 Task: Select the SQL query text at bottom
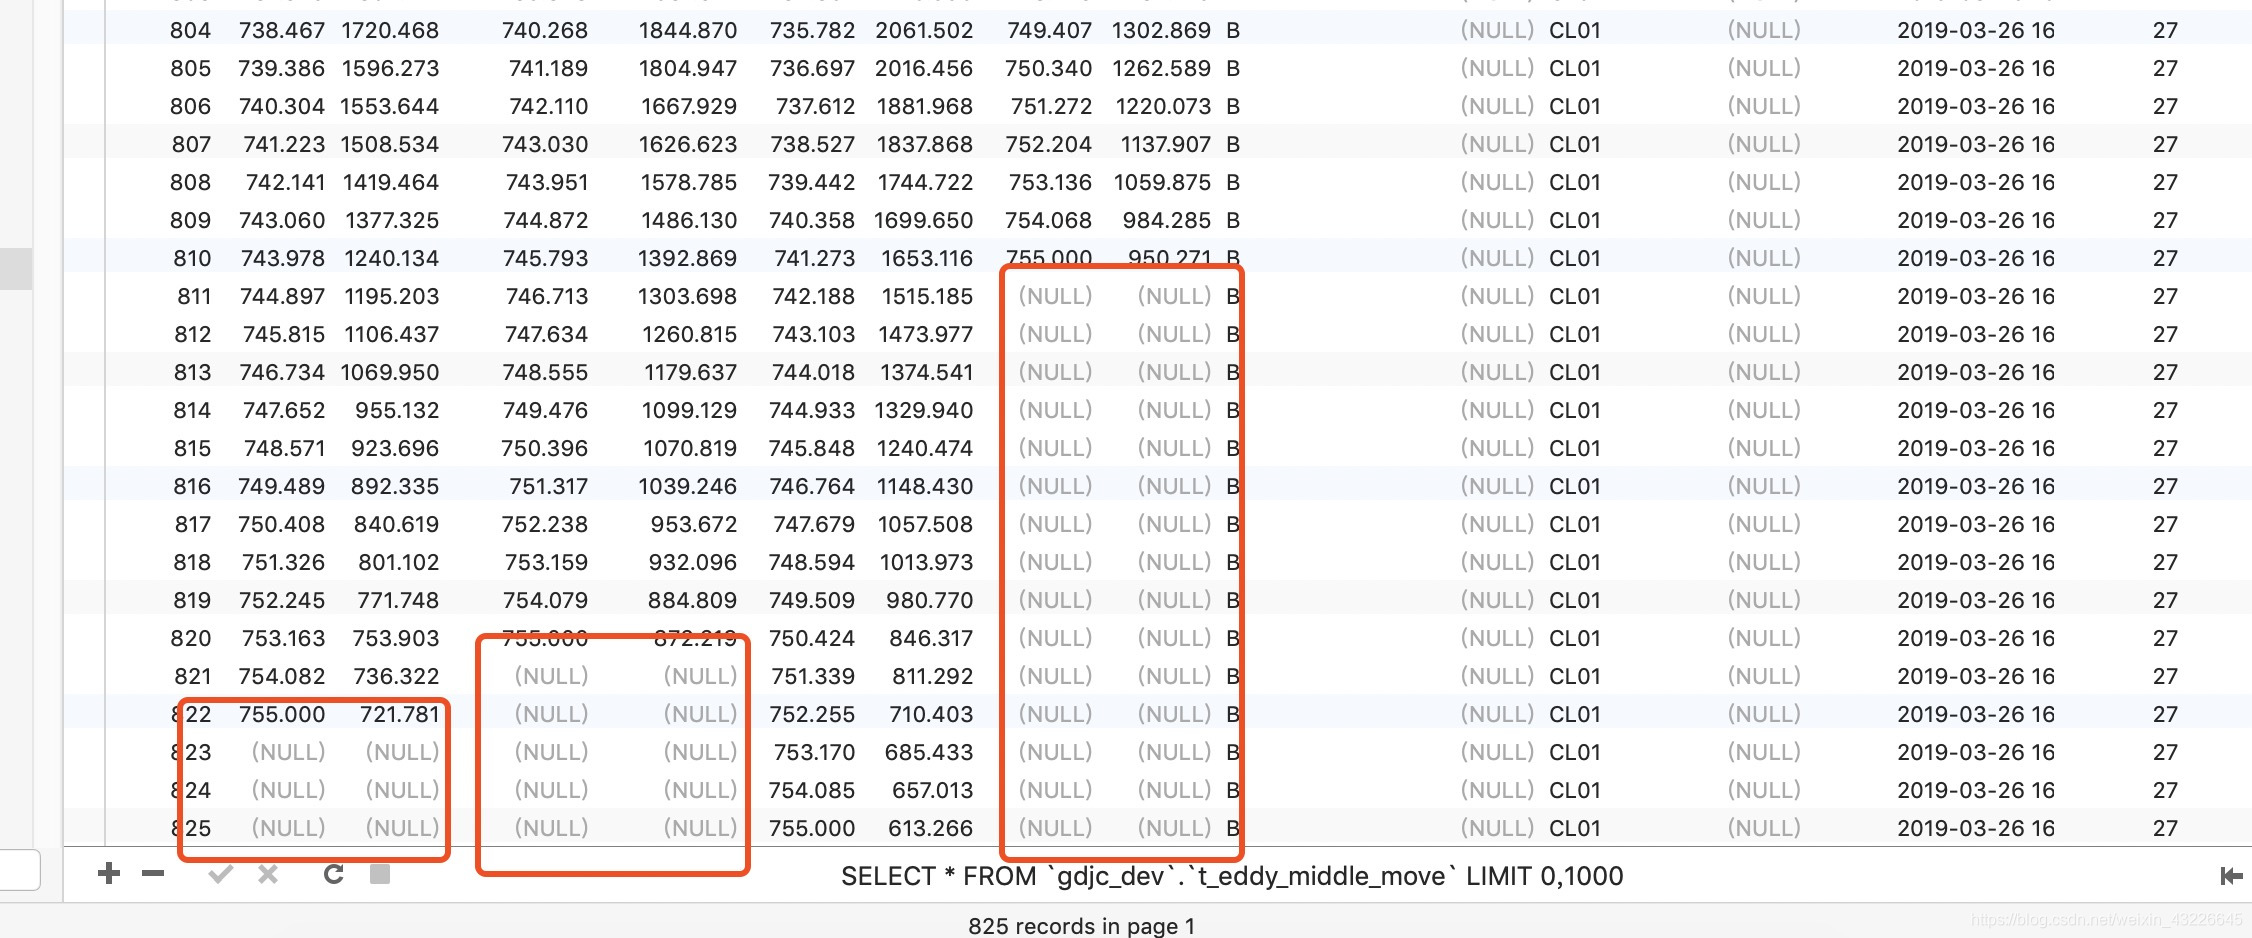[1232, 876]
